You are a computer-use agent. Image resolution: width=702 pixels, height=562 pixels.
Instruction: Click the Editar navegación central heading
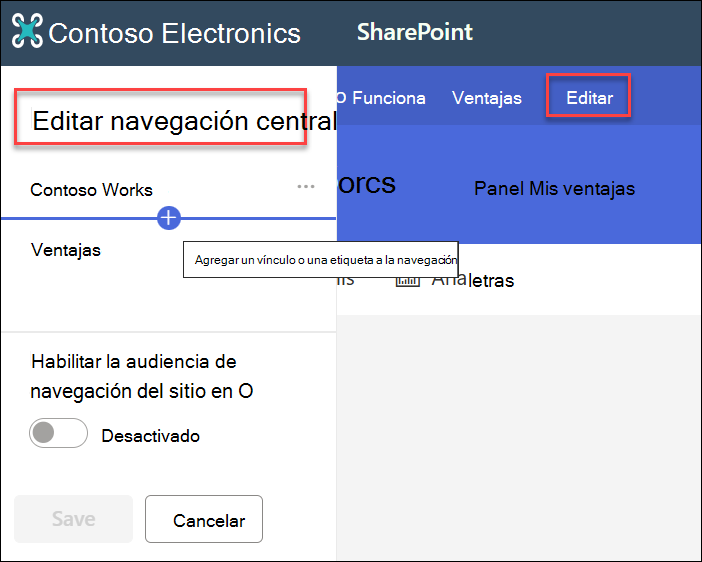(x=184, y=121)
